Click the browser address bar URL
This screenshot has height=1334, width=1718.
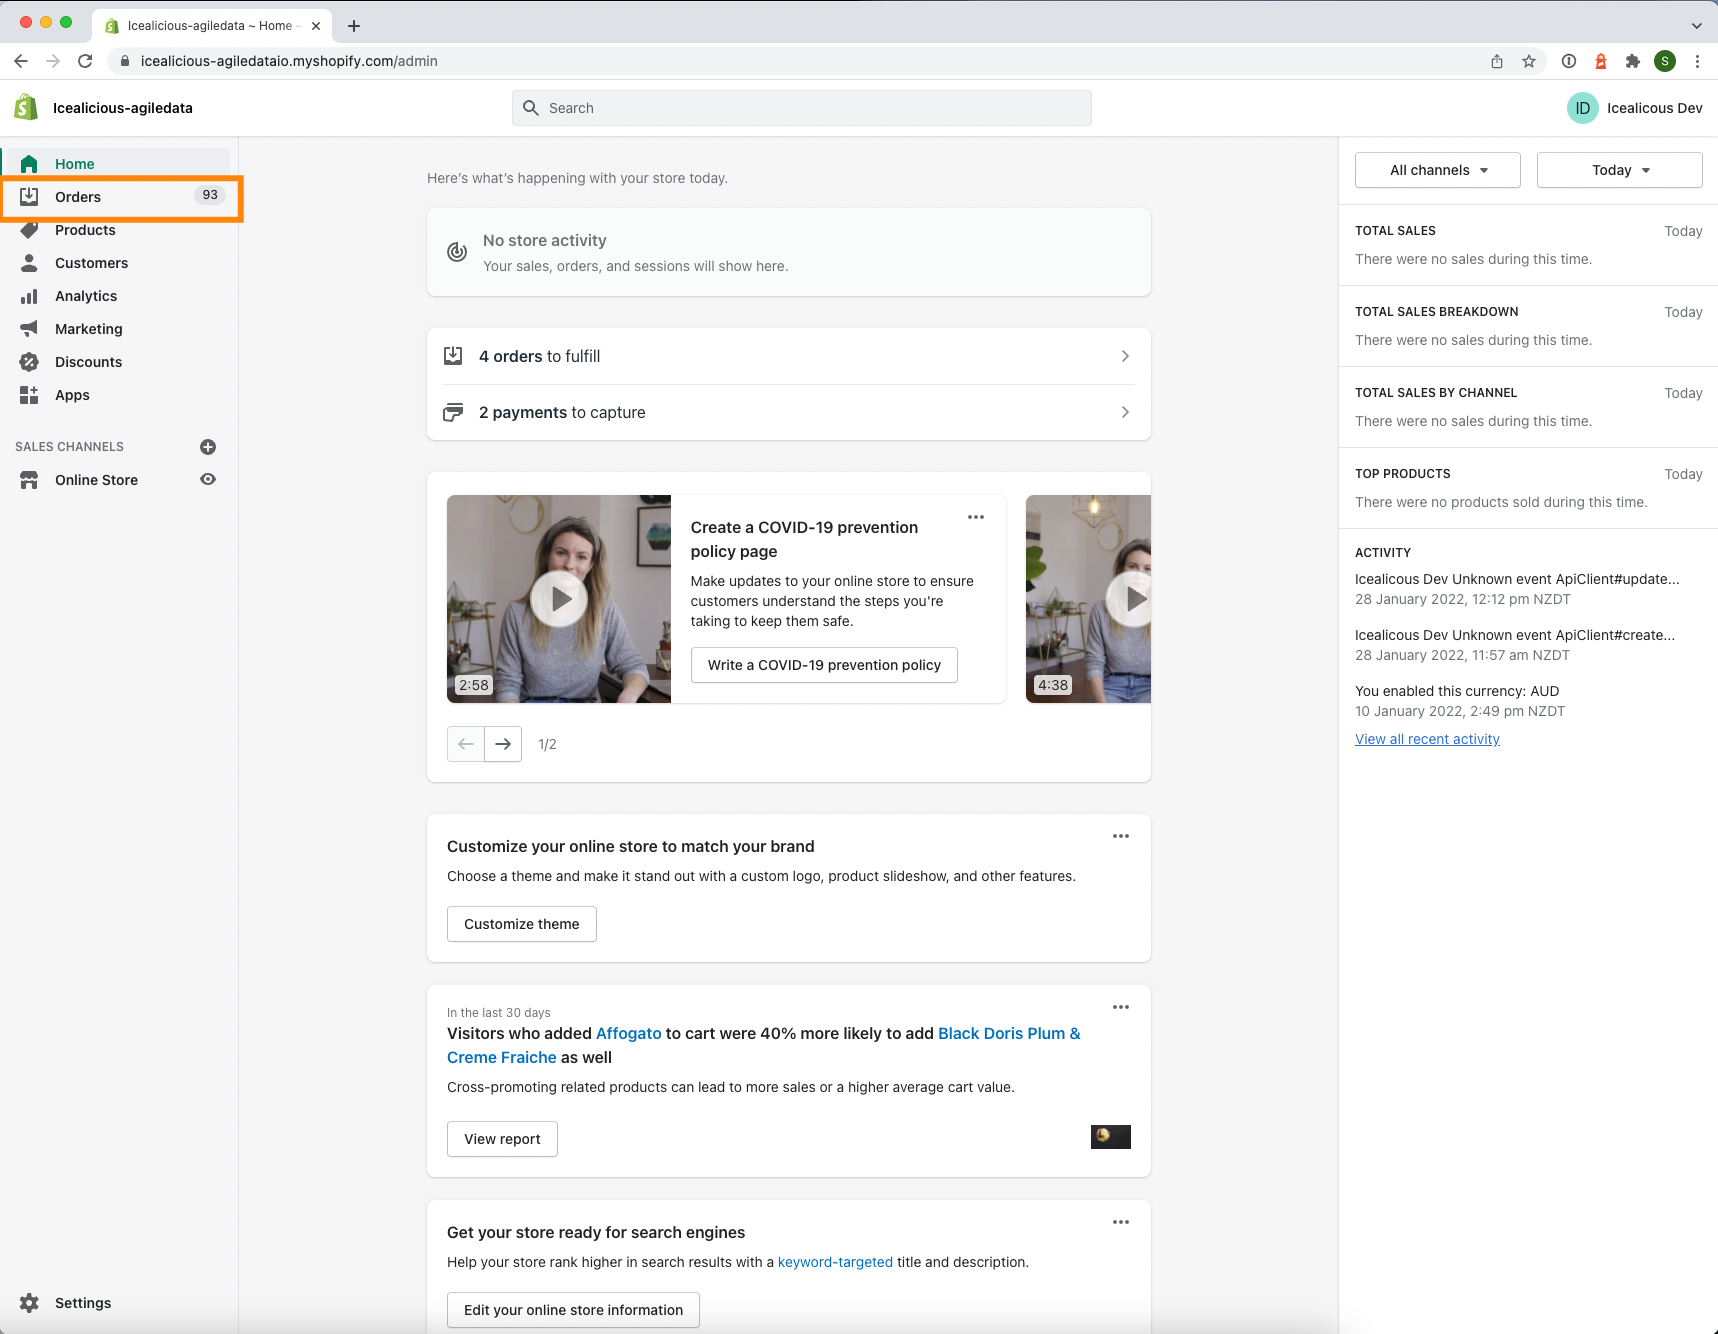point(289,61)
